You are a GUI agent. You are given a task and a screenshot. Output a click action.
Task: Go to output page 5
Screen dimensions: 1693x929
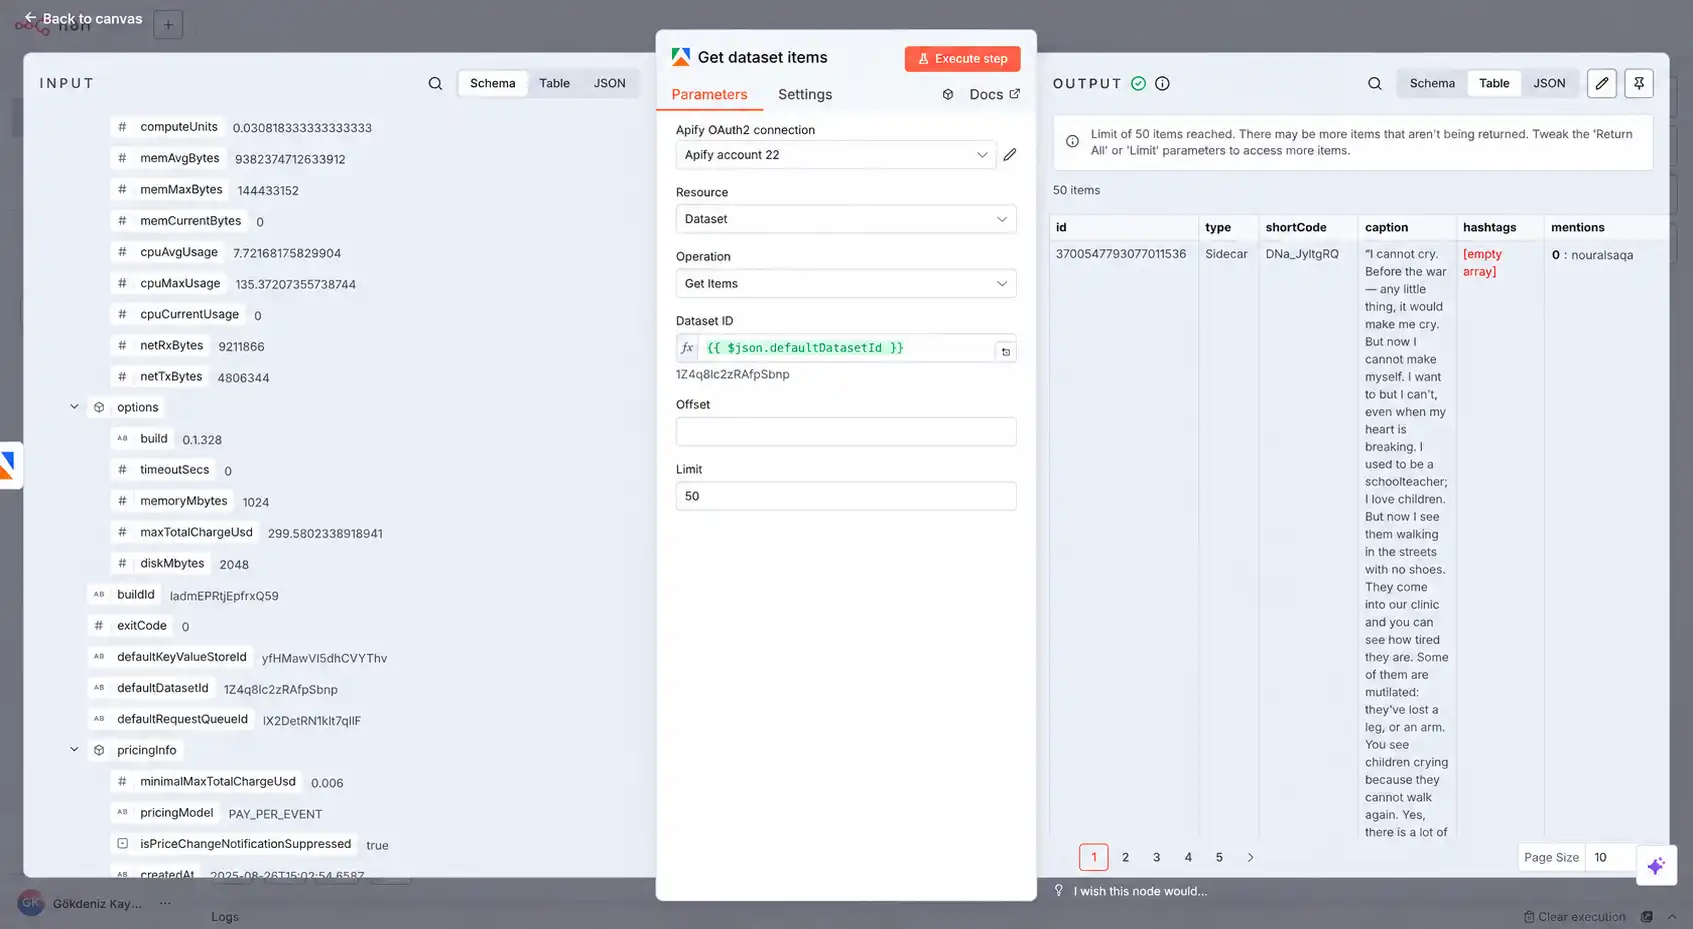(x=1219, y=858)
